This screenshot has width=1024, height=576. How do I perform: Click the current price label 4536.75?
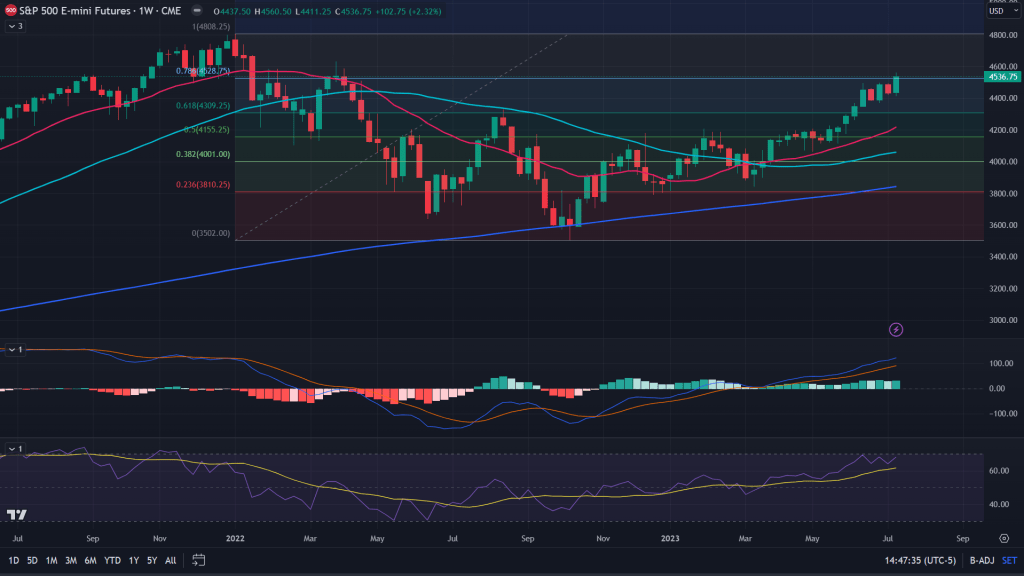click(1001, 77)
